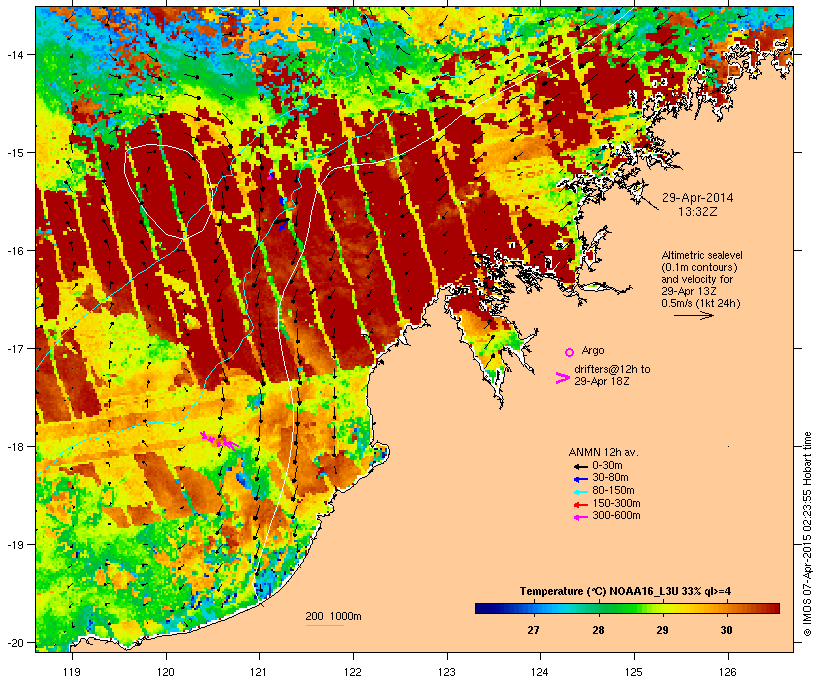Click the magenta 300-600m arrow in legend
The height and width of the screenshot is (680, 820).
[580, 517]
